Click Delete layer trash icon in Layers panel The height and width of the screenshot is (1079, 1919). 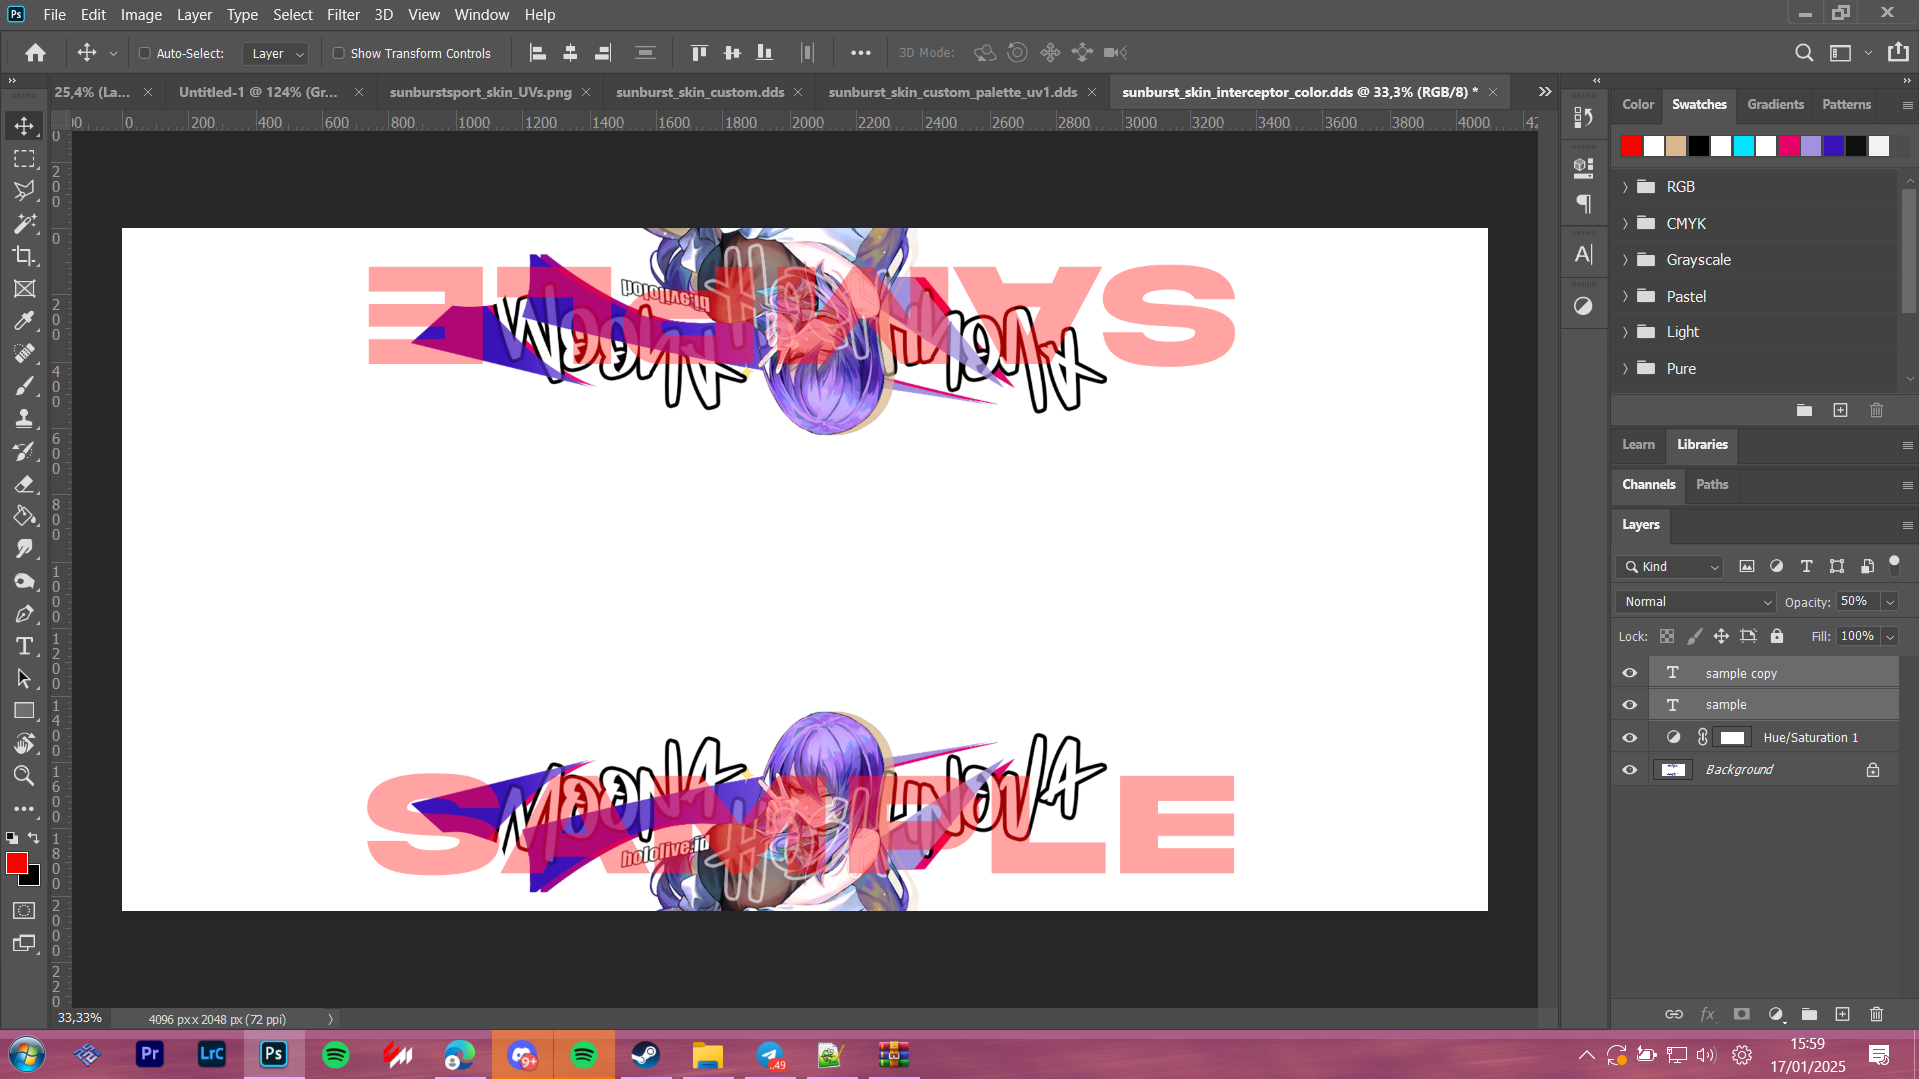[x=1876, y=1014]
